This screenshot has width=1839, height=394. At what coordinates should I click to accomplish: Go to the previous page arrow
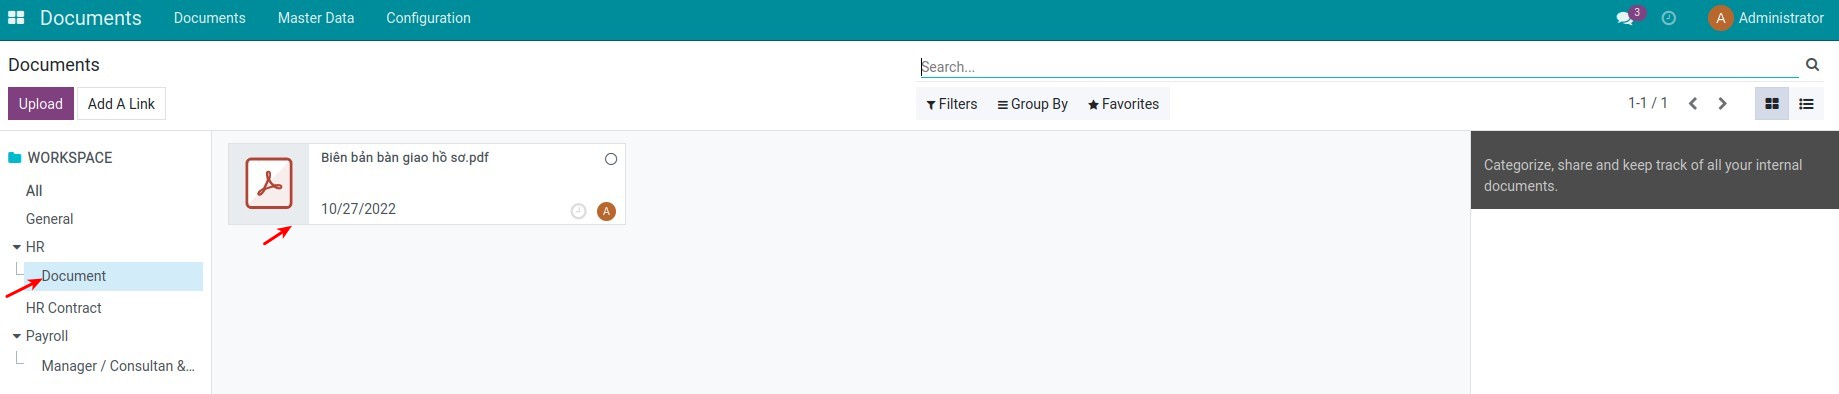(x=1693, y=104)
